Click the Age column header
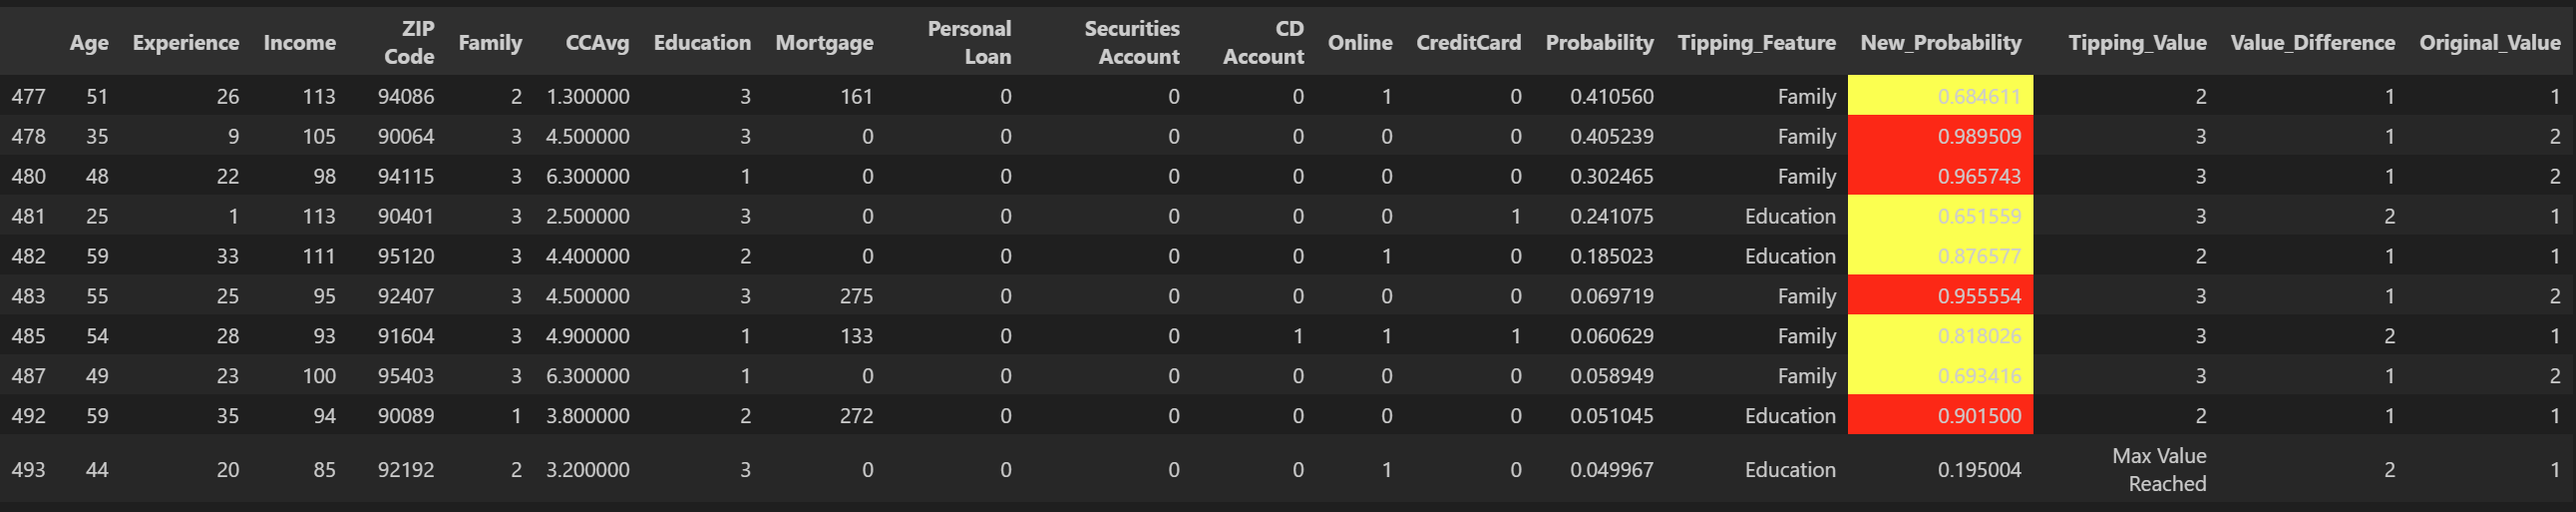 click(88, 42)
